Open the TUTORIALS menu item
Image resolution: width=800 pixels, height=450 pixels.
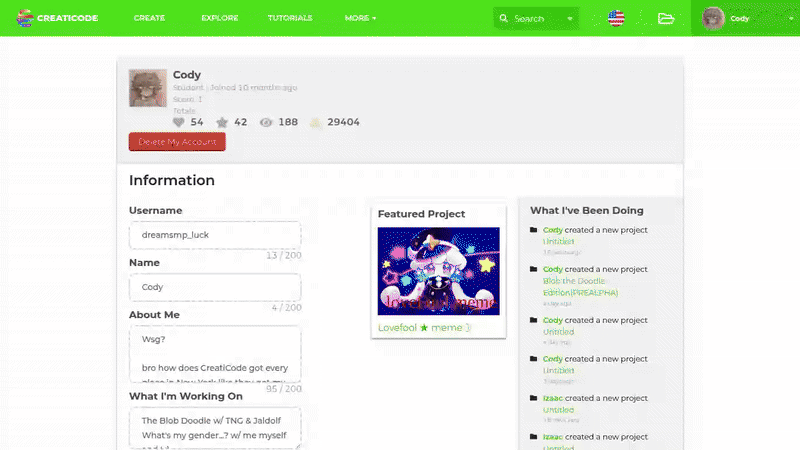click(x=290, y=18)
